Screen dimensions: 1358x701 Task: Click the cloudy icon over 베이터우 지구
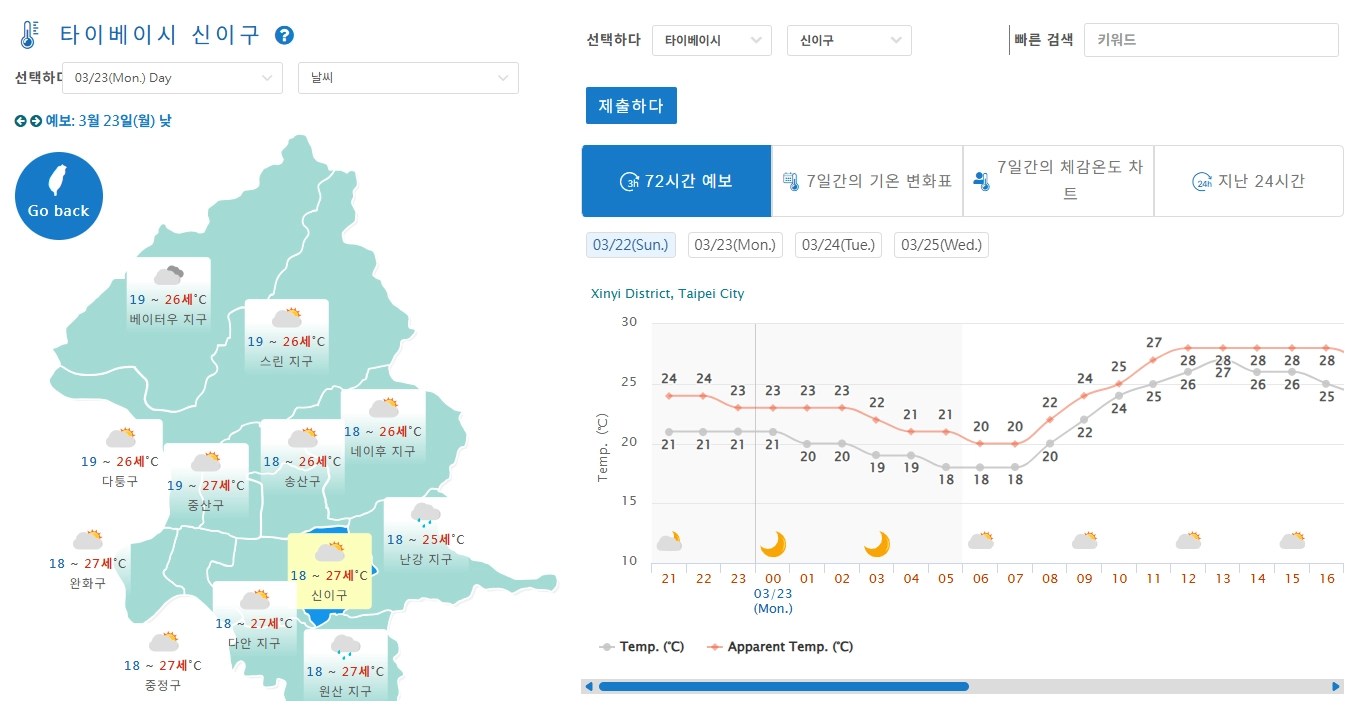coord(169,274)
